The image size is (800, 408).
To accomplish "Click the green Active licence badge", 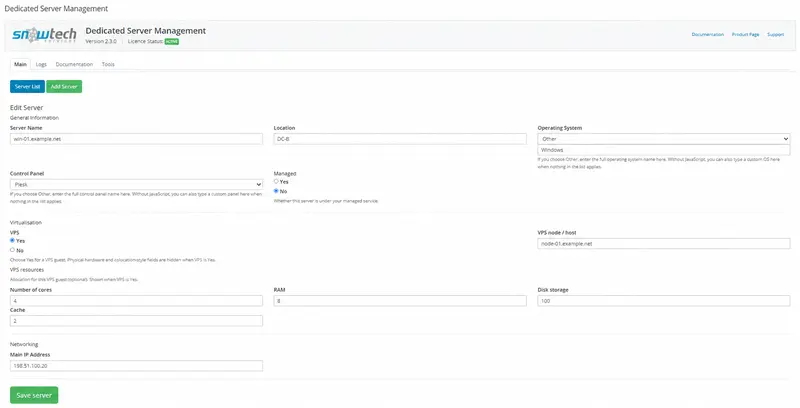I will click(172, 41).
